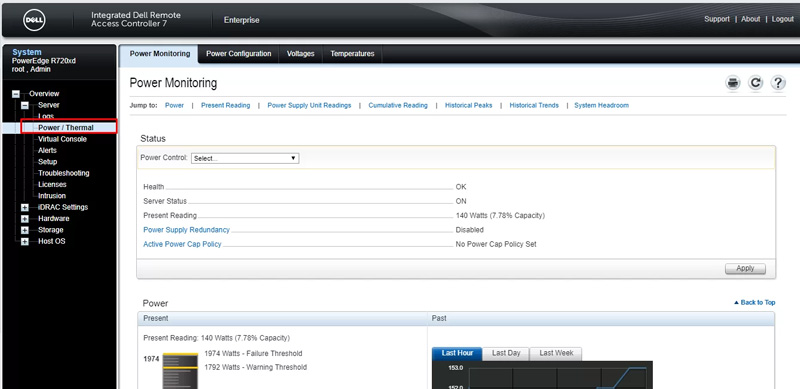Open the Power Control dropdown
This screenshot has width=800, height=389.
tap(245, 158)
